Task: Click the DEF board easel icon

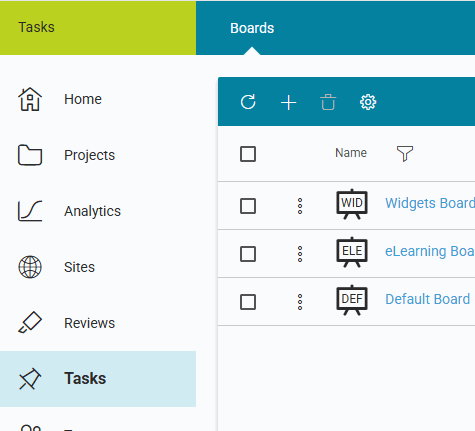Action: point(352,300)
